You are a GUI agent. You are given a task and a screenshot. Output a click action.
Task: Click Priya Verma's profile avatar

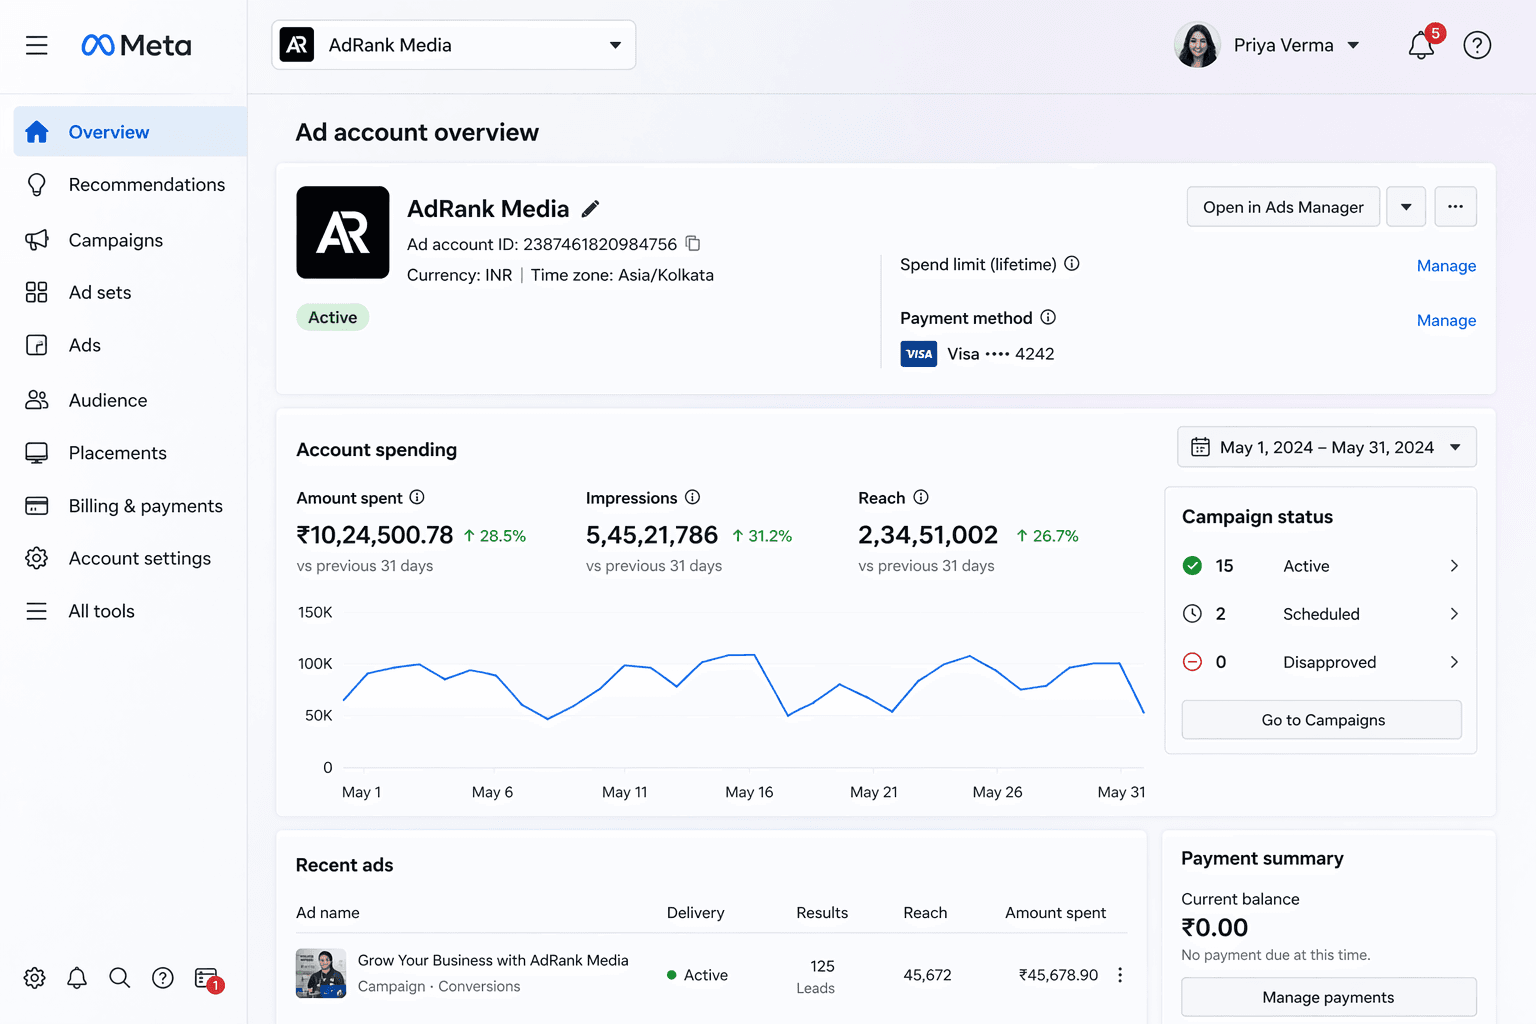click(1197, 45)
